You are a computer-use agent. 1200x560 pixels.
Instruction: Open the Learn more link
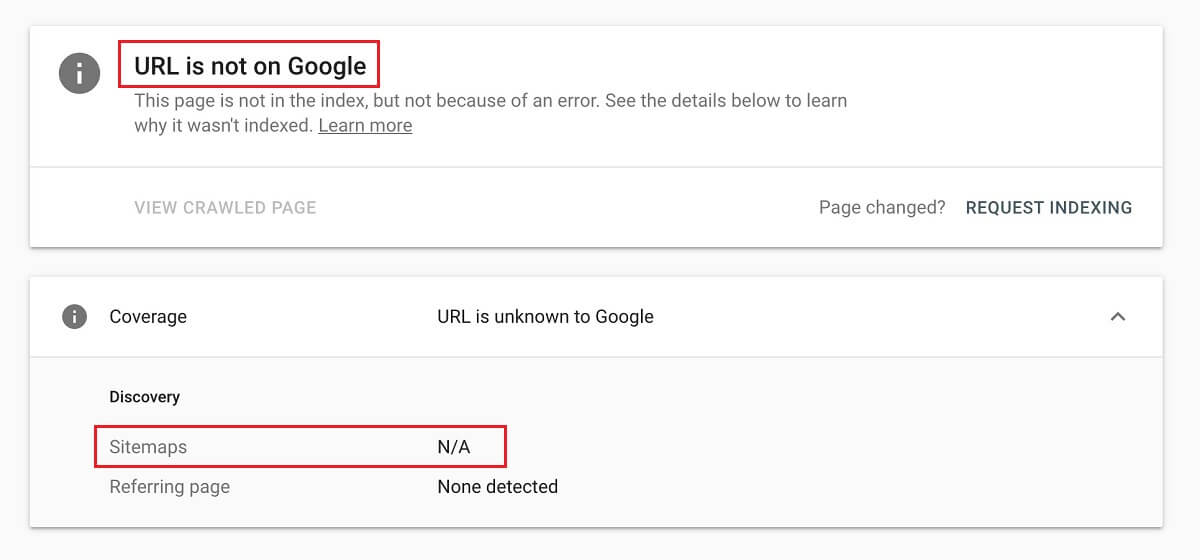coord(365,126)
